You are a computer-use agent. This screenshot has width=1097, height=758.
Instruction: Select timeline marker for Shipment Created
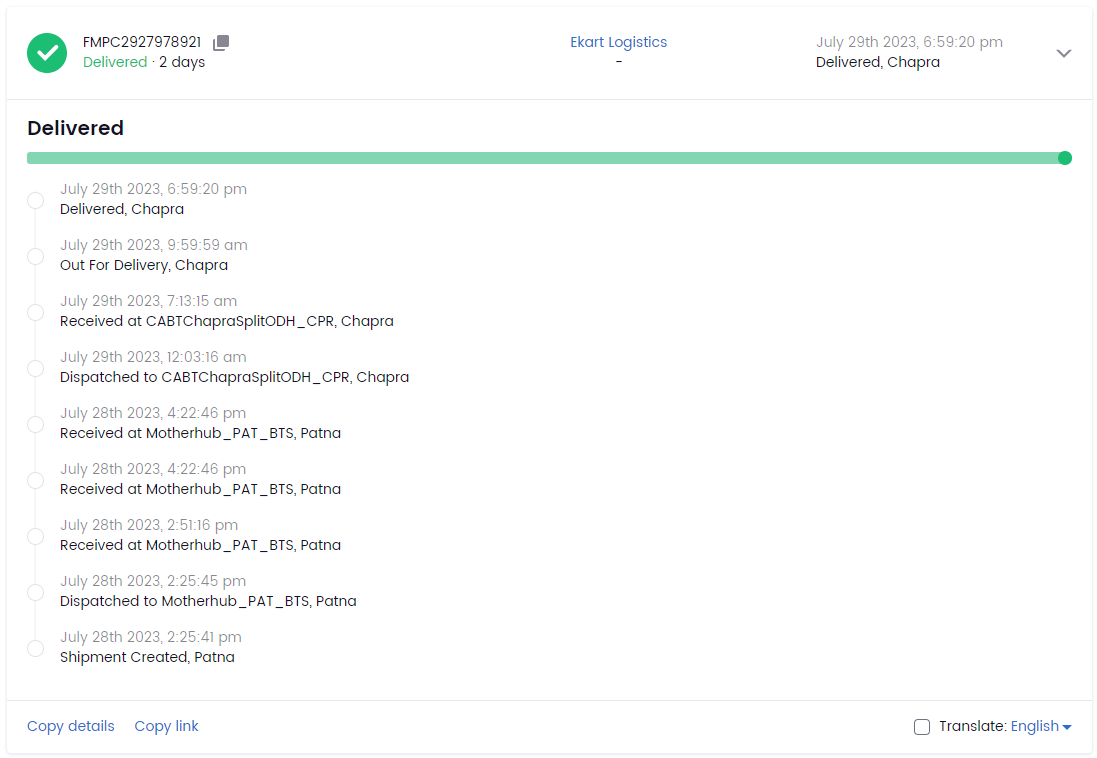(x=35, y=648)
